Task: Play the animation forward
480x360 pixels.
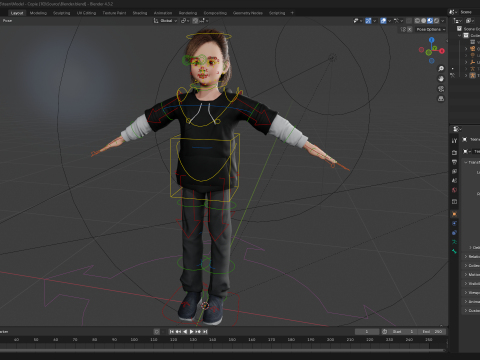Action: click(192, 332)
